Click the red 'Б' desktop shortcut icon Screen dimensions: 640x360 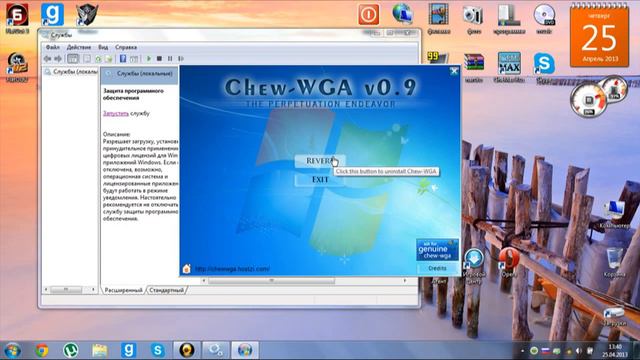(x=17, y=15)
